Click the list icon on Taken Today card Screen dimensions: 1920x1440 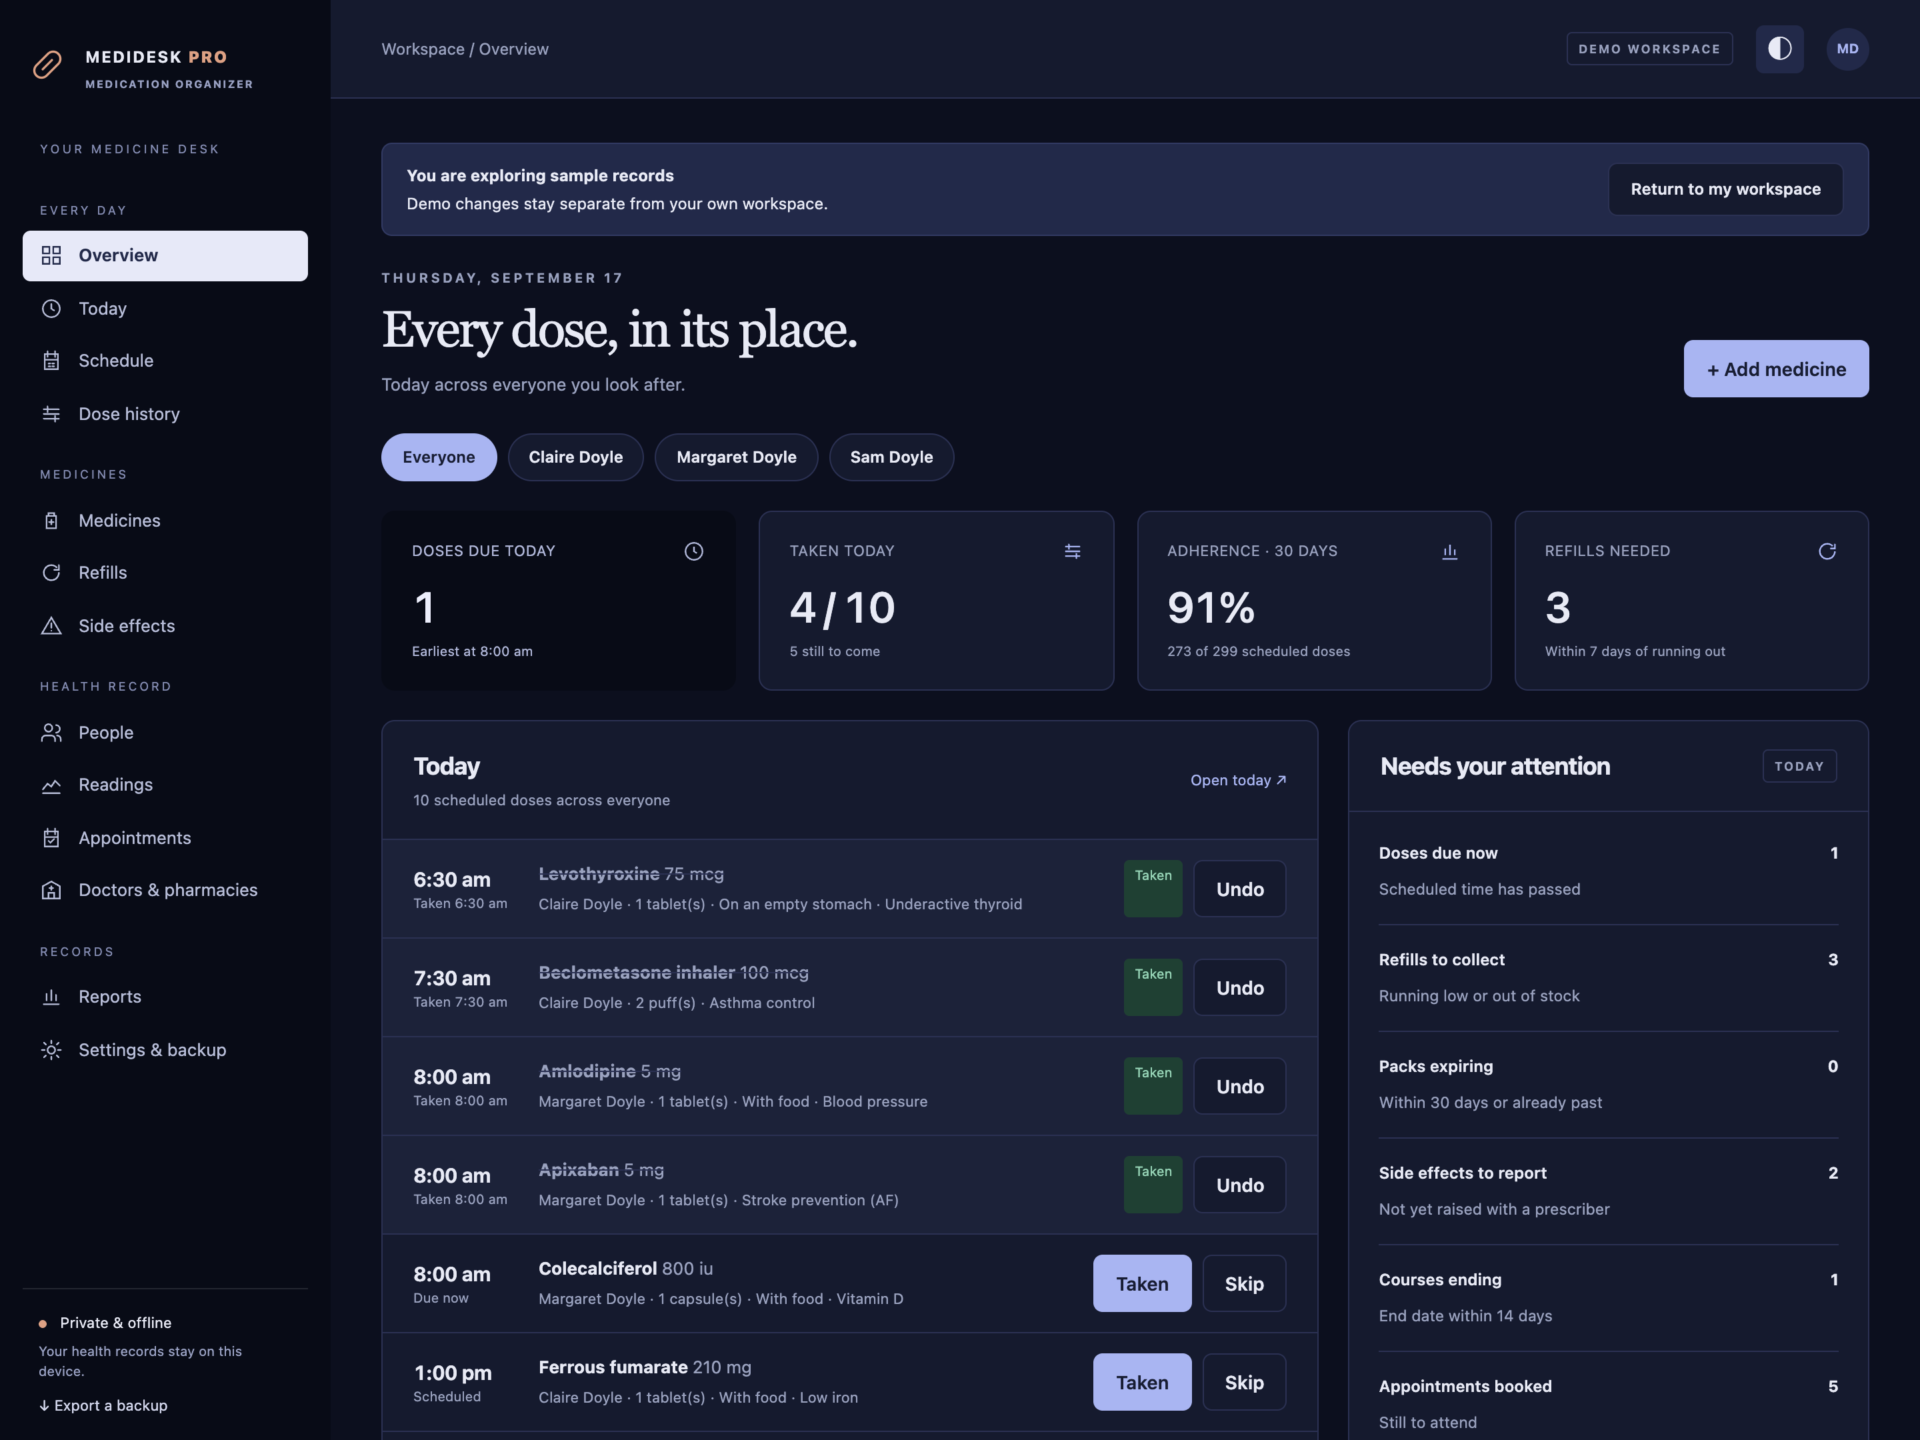coord(1072,551)
